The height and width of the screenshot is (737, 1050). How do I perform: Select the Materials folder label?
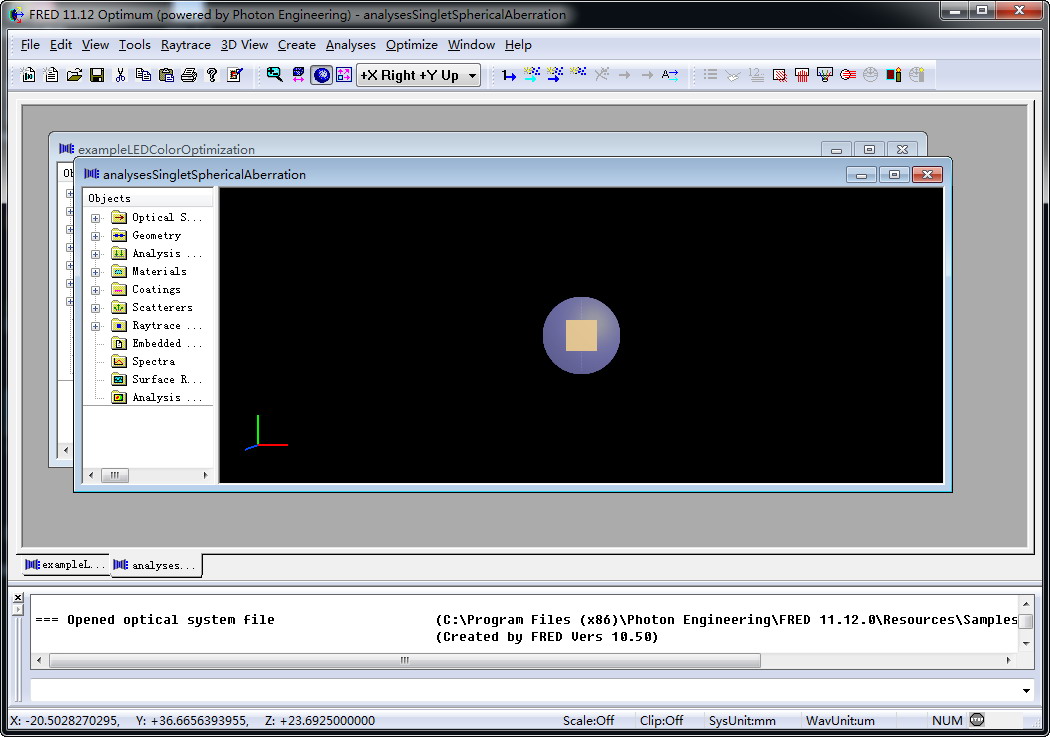(159, 272)
